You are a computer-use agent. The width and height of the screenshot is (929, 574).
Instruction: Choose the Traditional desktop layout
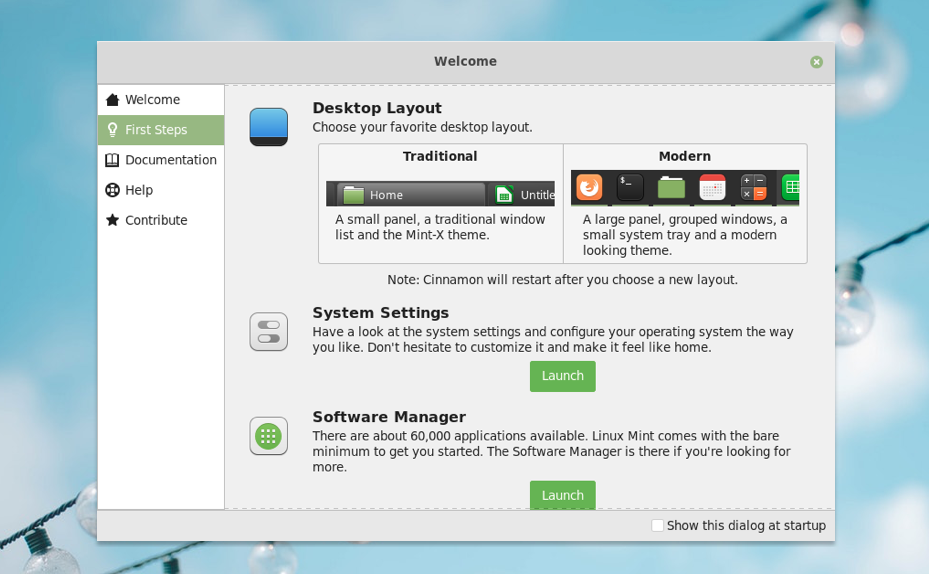(440, 204)
